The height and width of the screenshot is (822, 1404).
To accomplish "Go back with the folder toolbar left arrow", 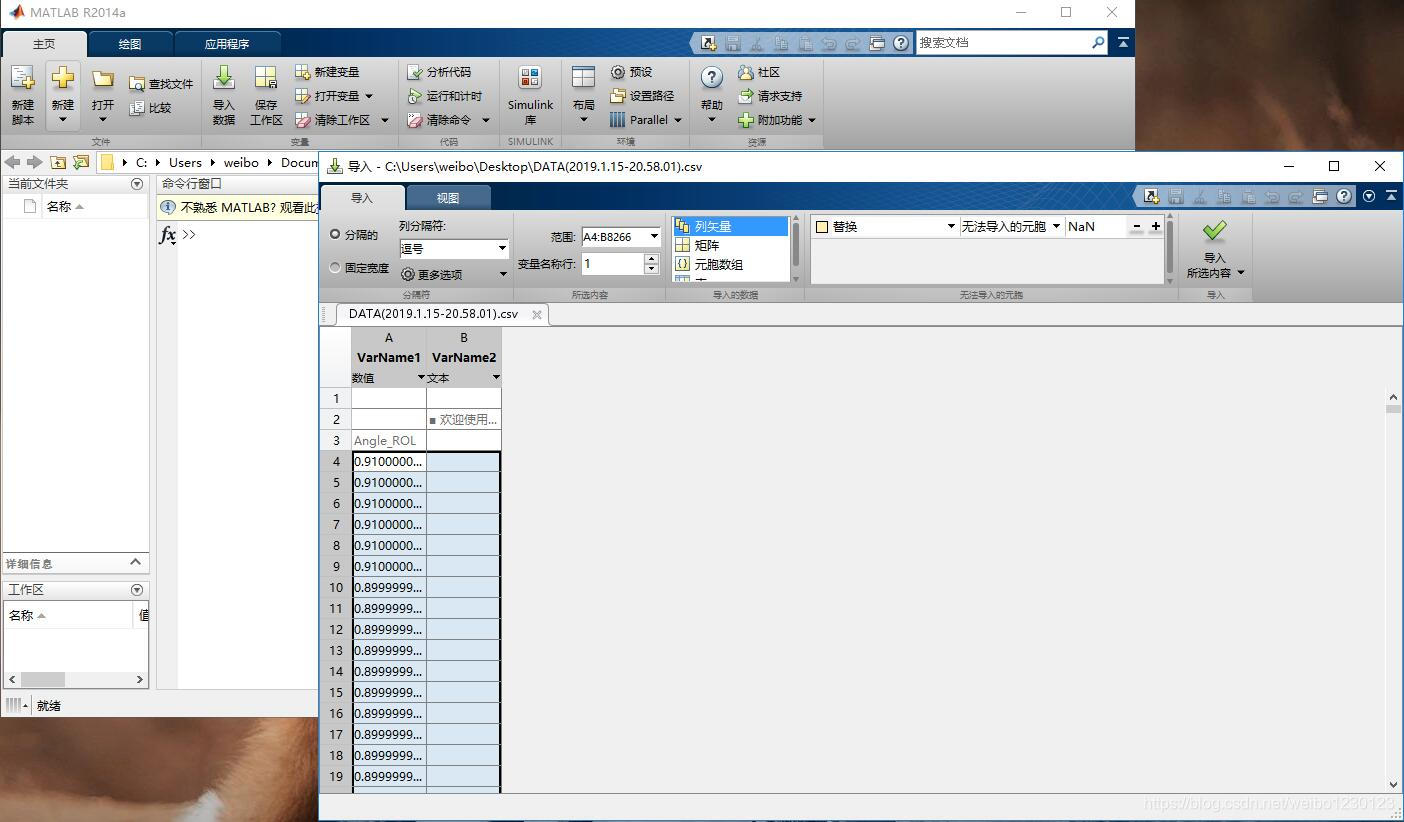I will [12, 162].
